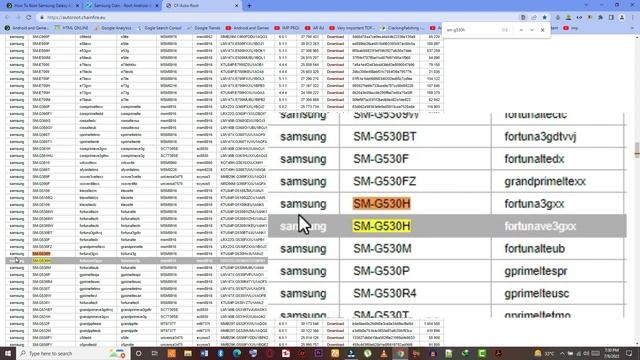
Task: Switch to the Chrome taskbar icon
Action: pos(400,353)
